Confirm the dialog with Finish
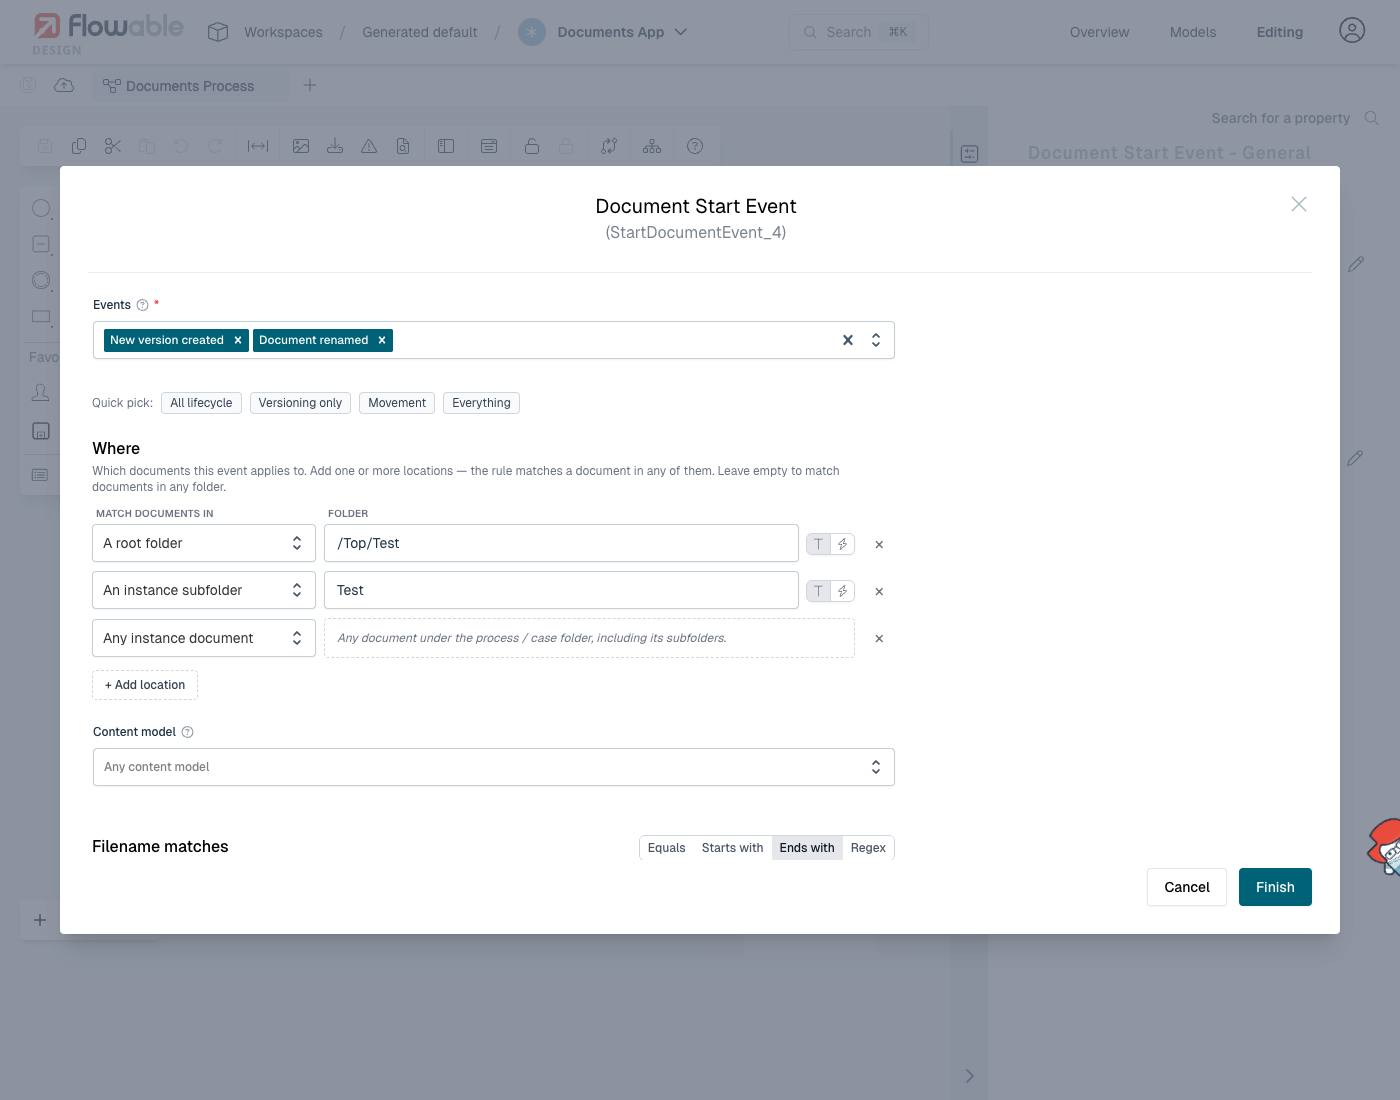This screenshot has width=1400, height=1100. coord(1275,887)
